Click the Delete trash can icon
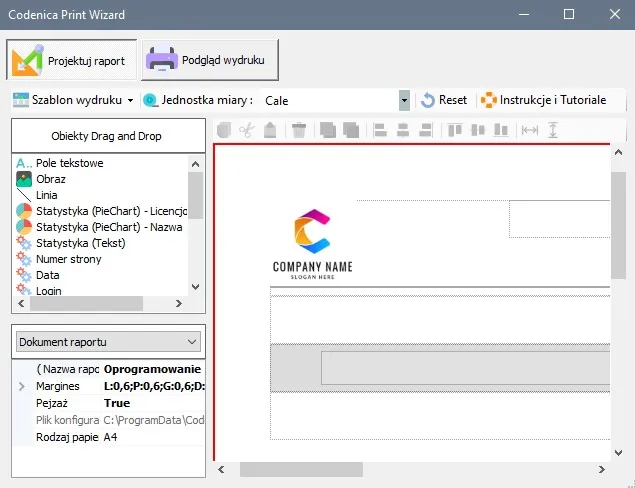635x488 pixels. click(299, 130)
